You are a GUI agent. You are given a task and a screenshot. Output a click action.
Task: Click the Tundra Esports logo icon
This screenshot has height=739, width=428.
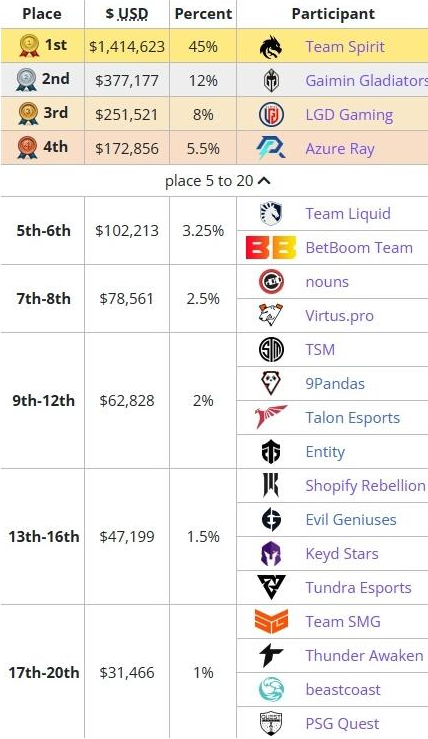click(x=271, y=587)
